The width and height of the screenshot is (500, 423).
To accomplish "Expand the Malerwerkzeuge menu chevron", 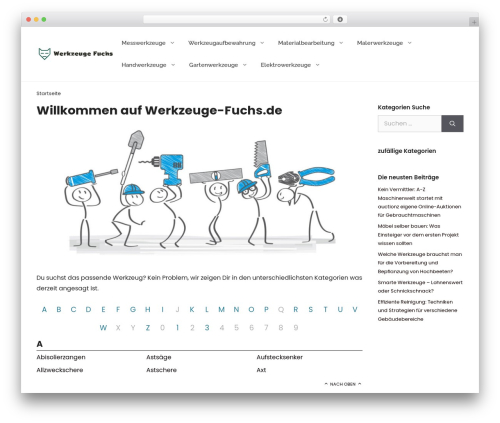I will 410,43.
